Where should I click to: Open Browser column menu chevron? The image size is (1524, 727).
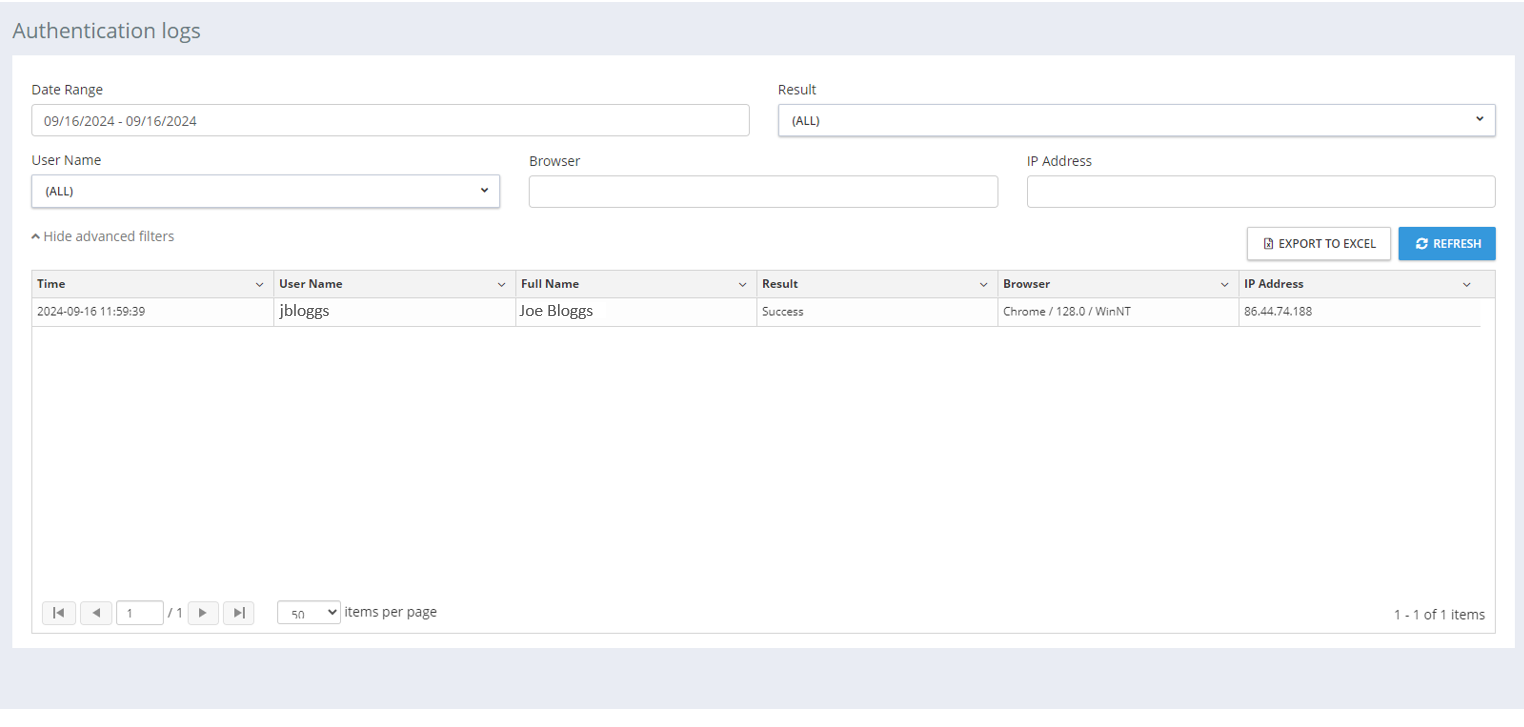point(1224,285)
